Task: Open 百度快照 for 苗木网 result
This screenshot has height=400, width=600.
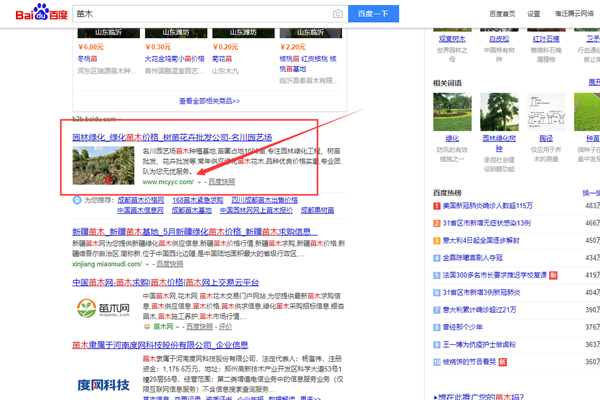Action: [x=200, y=327]
